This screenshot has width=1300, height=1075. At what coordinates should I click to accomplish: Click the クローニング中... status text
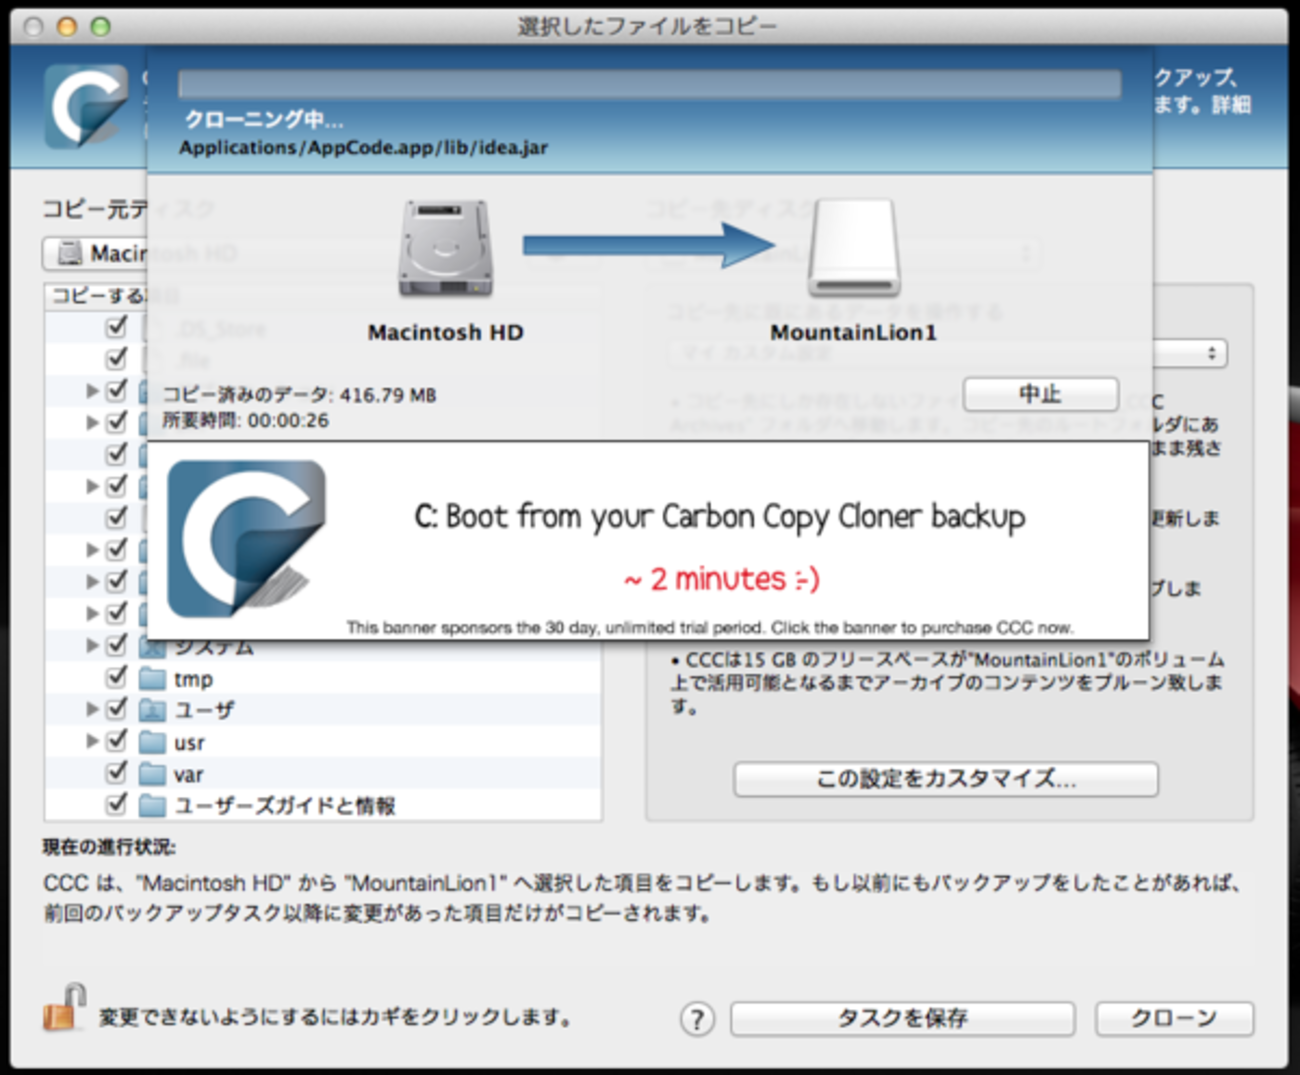coord(264,120)
